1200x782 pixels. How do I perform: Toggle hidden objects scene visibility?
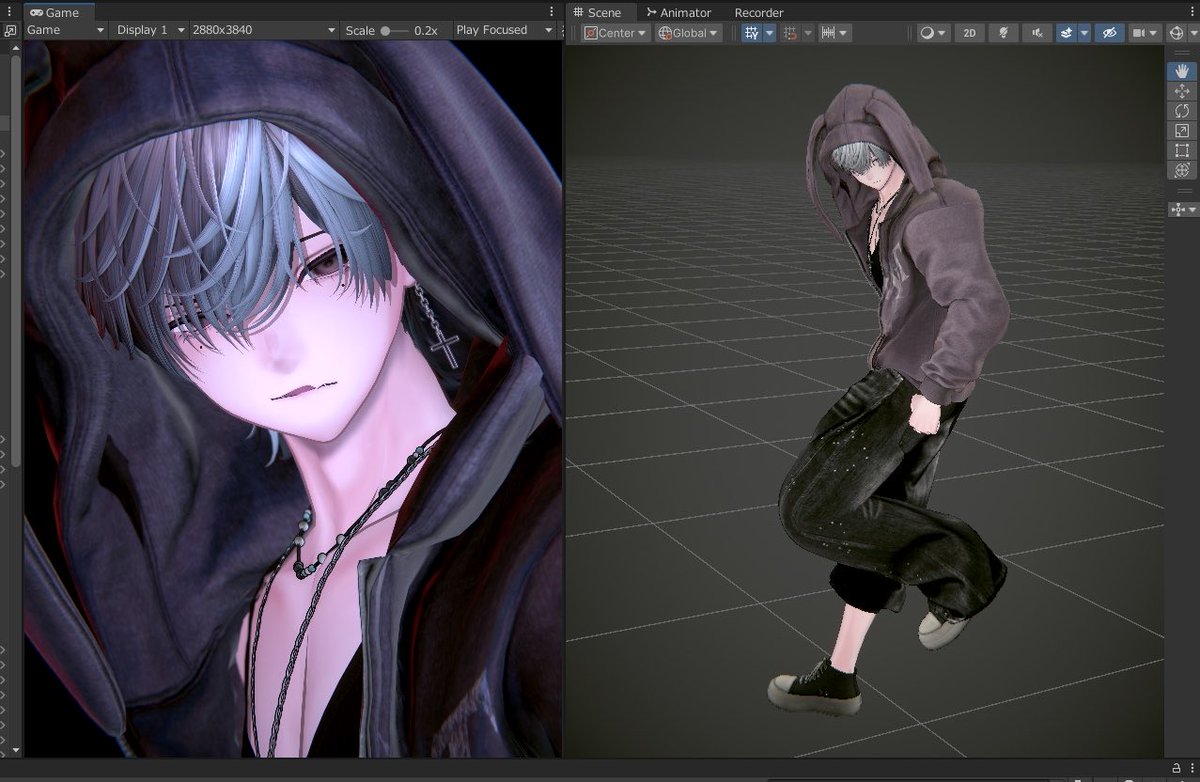1108,33
